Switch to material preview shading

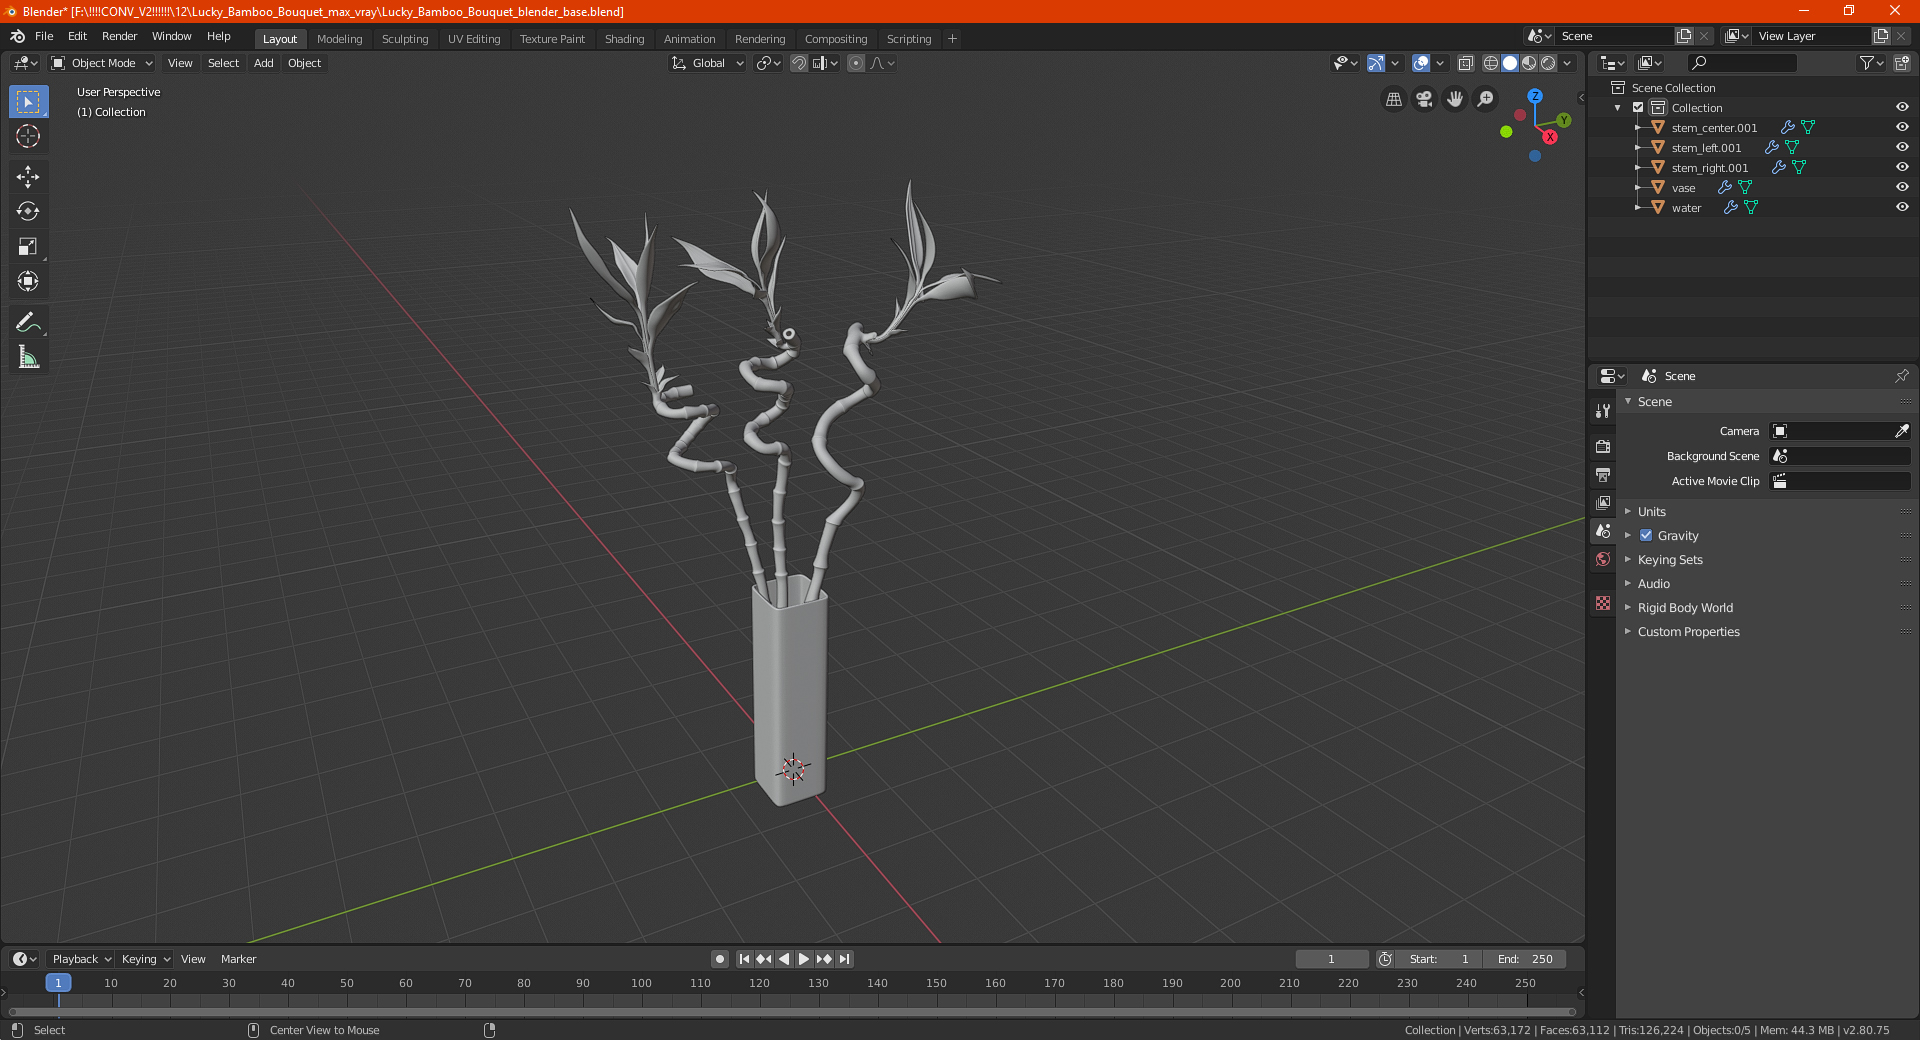pos(1529,63)
